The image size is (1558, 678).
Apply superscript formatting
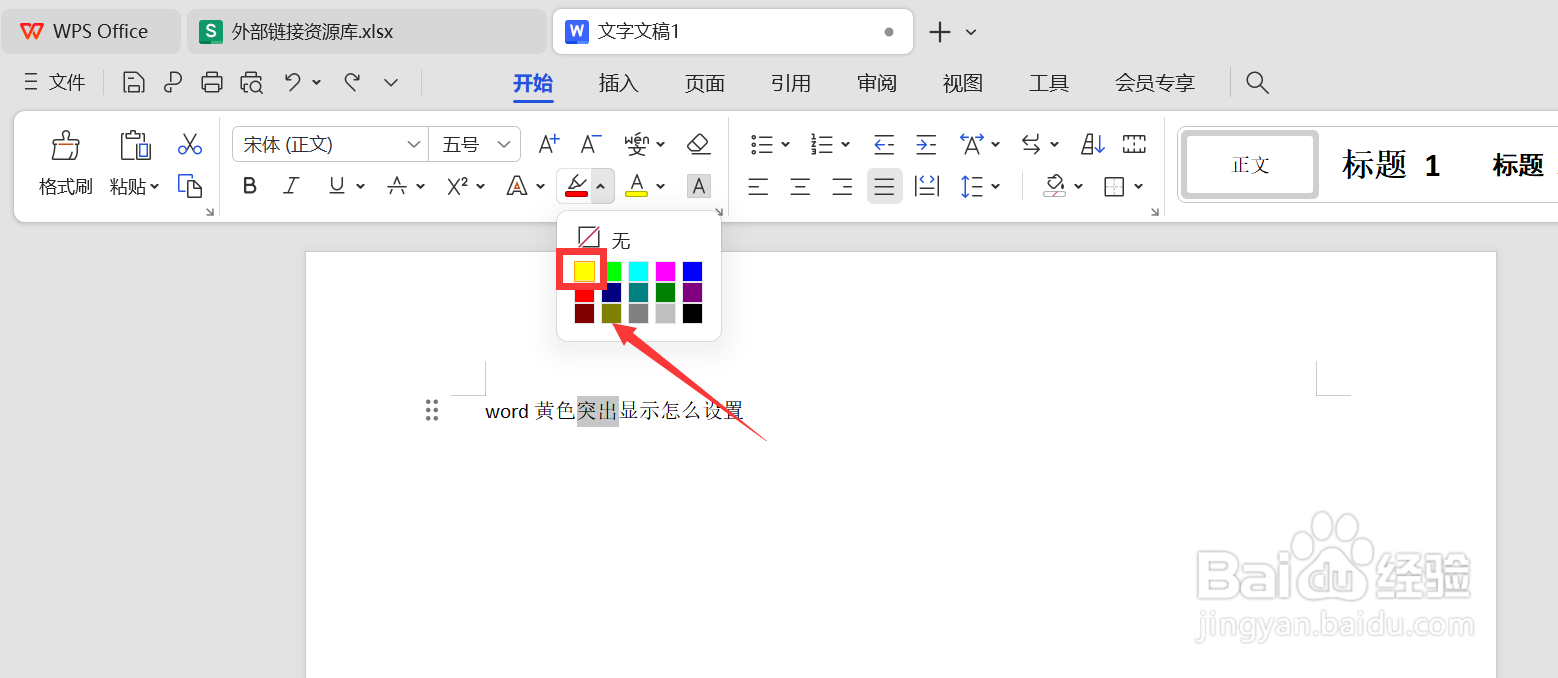pyautogui.click(x=458, y=186)
